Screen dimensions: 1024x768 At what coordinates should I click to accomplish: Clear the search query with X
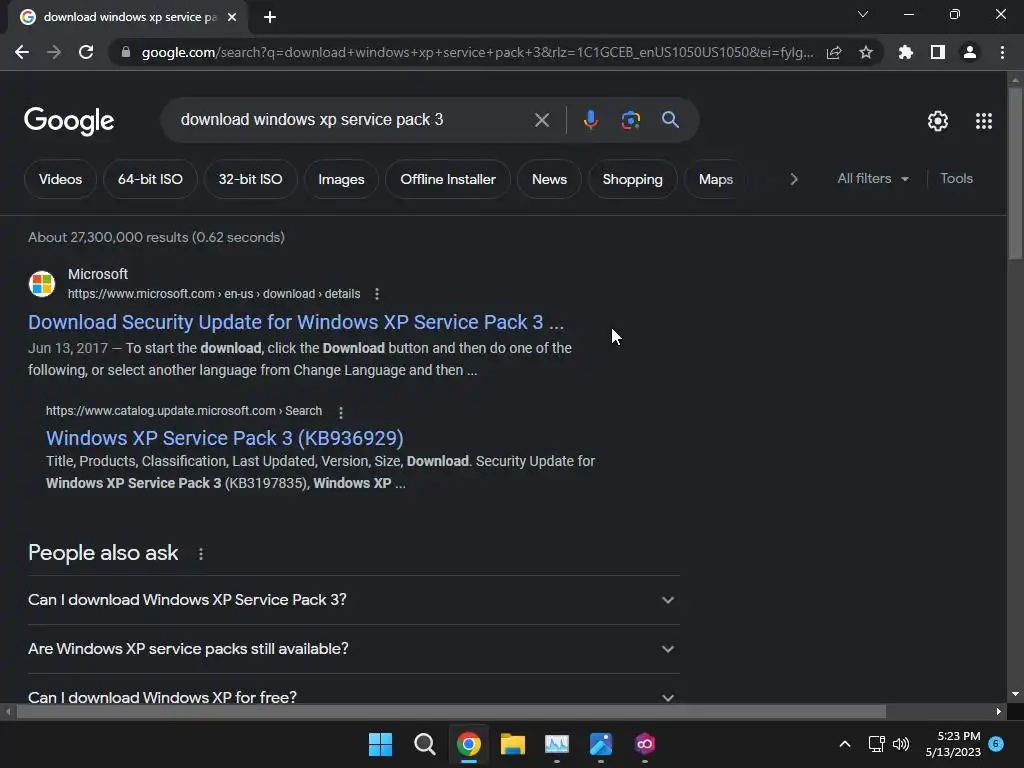541,120
